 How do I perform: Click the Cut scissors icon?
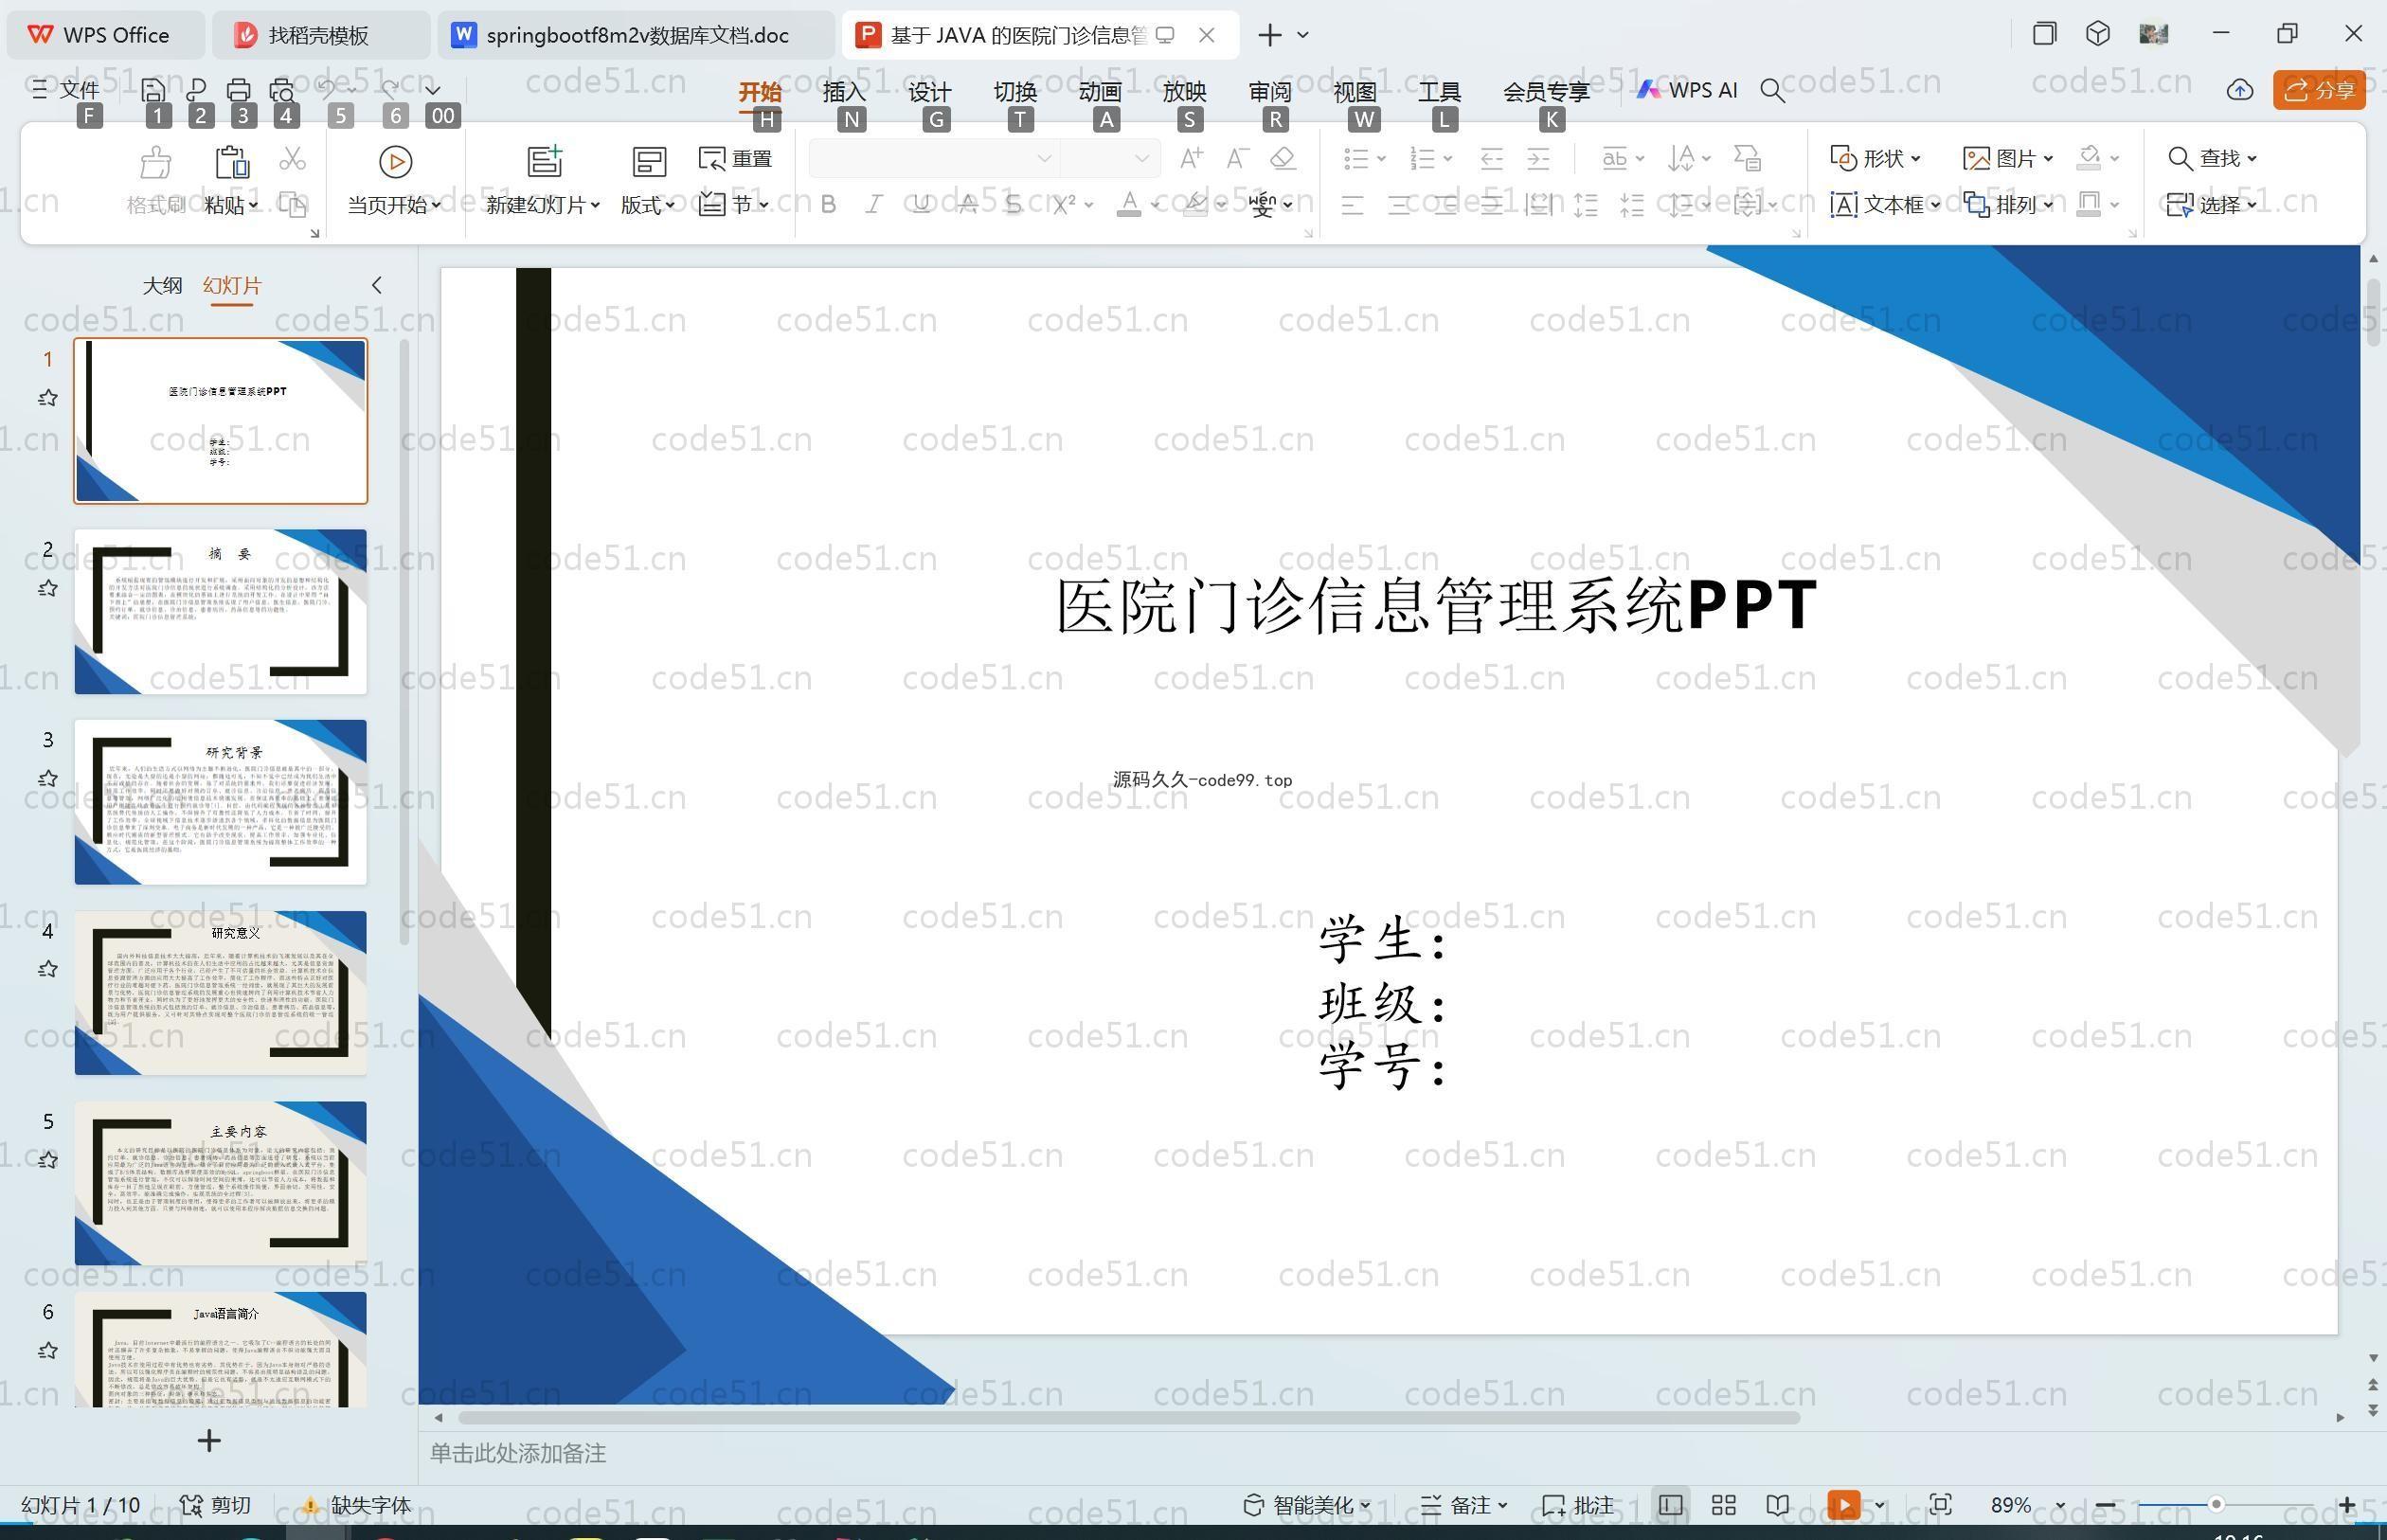tap(292, 158)
